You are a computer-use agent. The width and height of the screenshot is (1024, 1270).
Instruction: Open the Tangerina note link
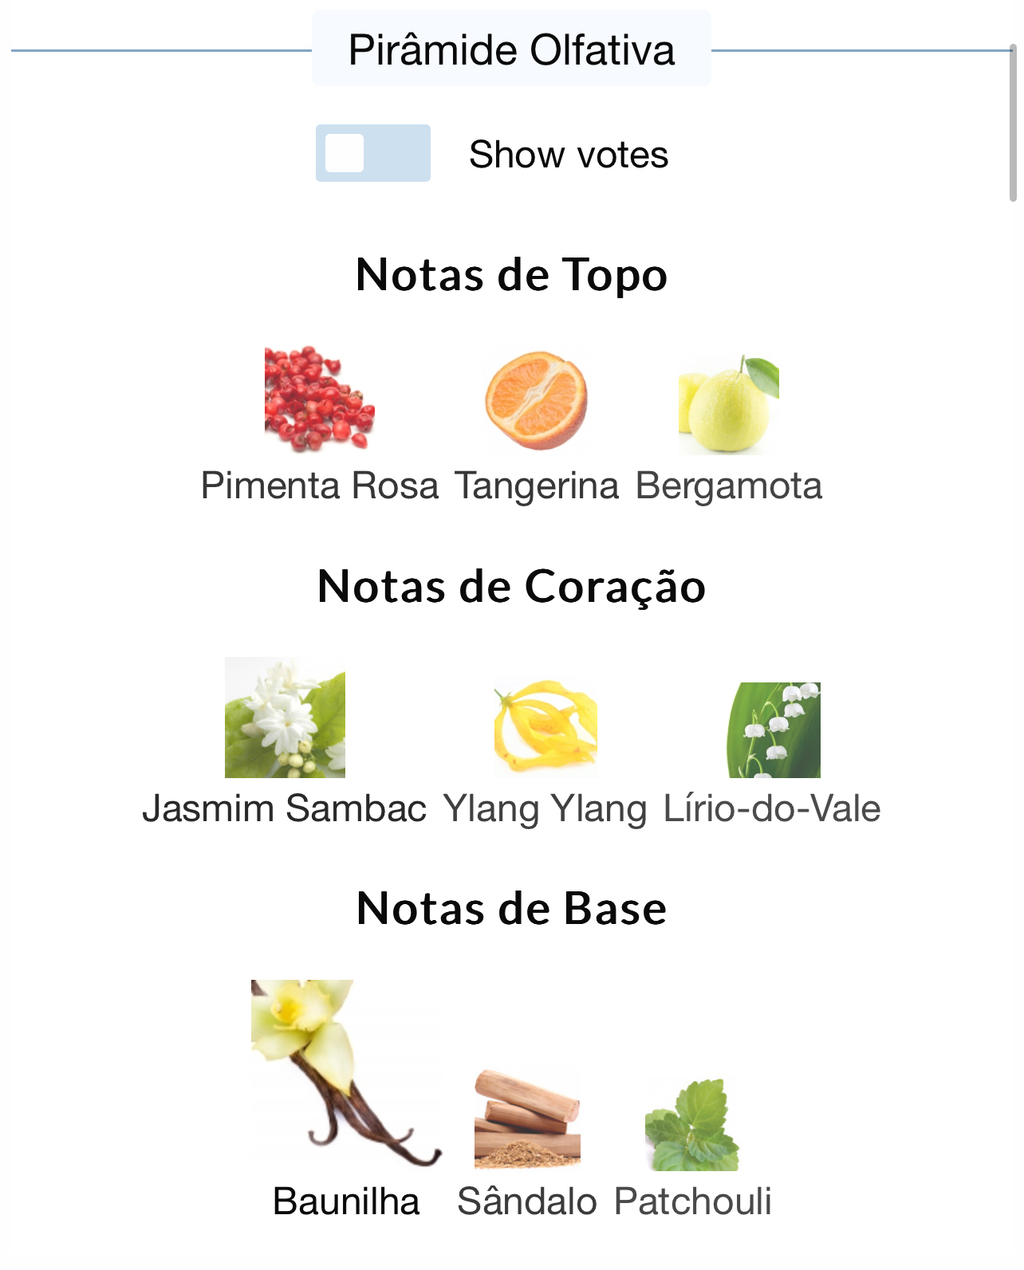point(537,486)
